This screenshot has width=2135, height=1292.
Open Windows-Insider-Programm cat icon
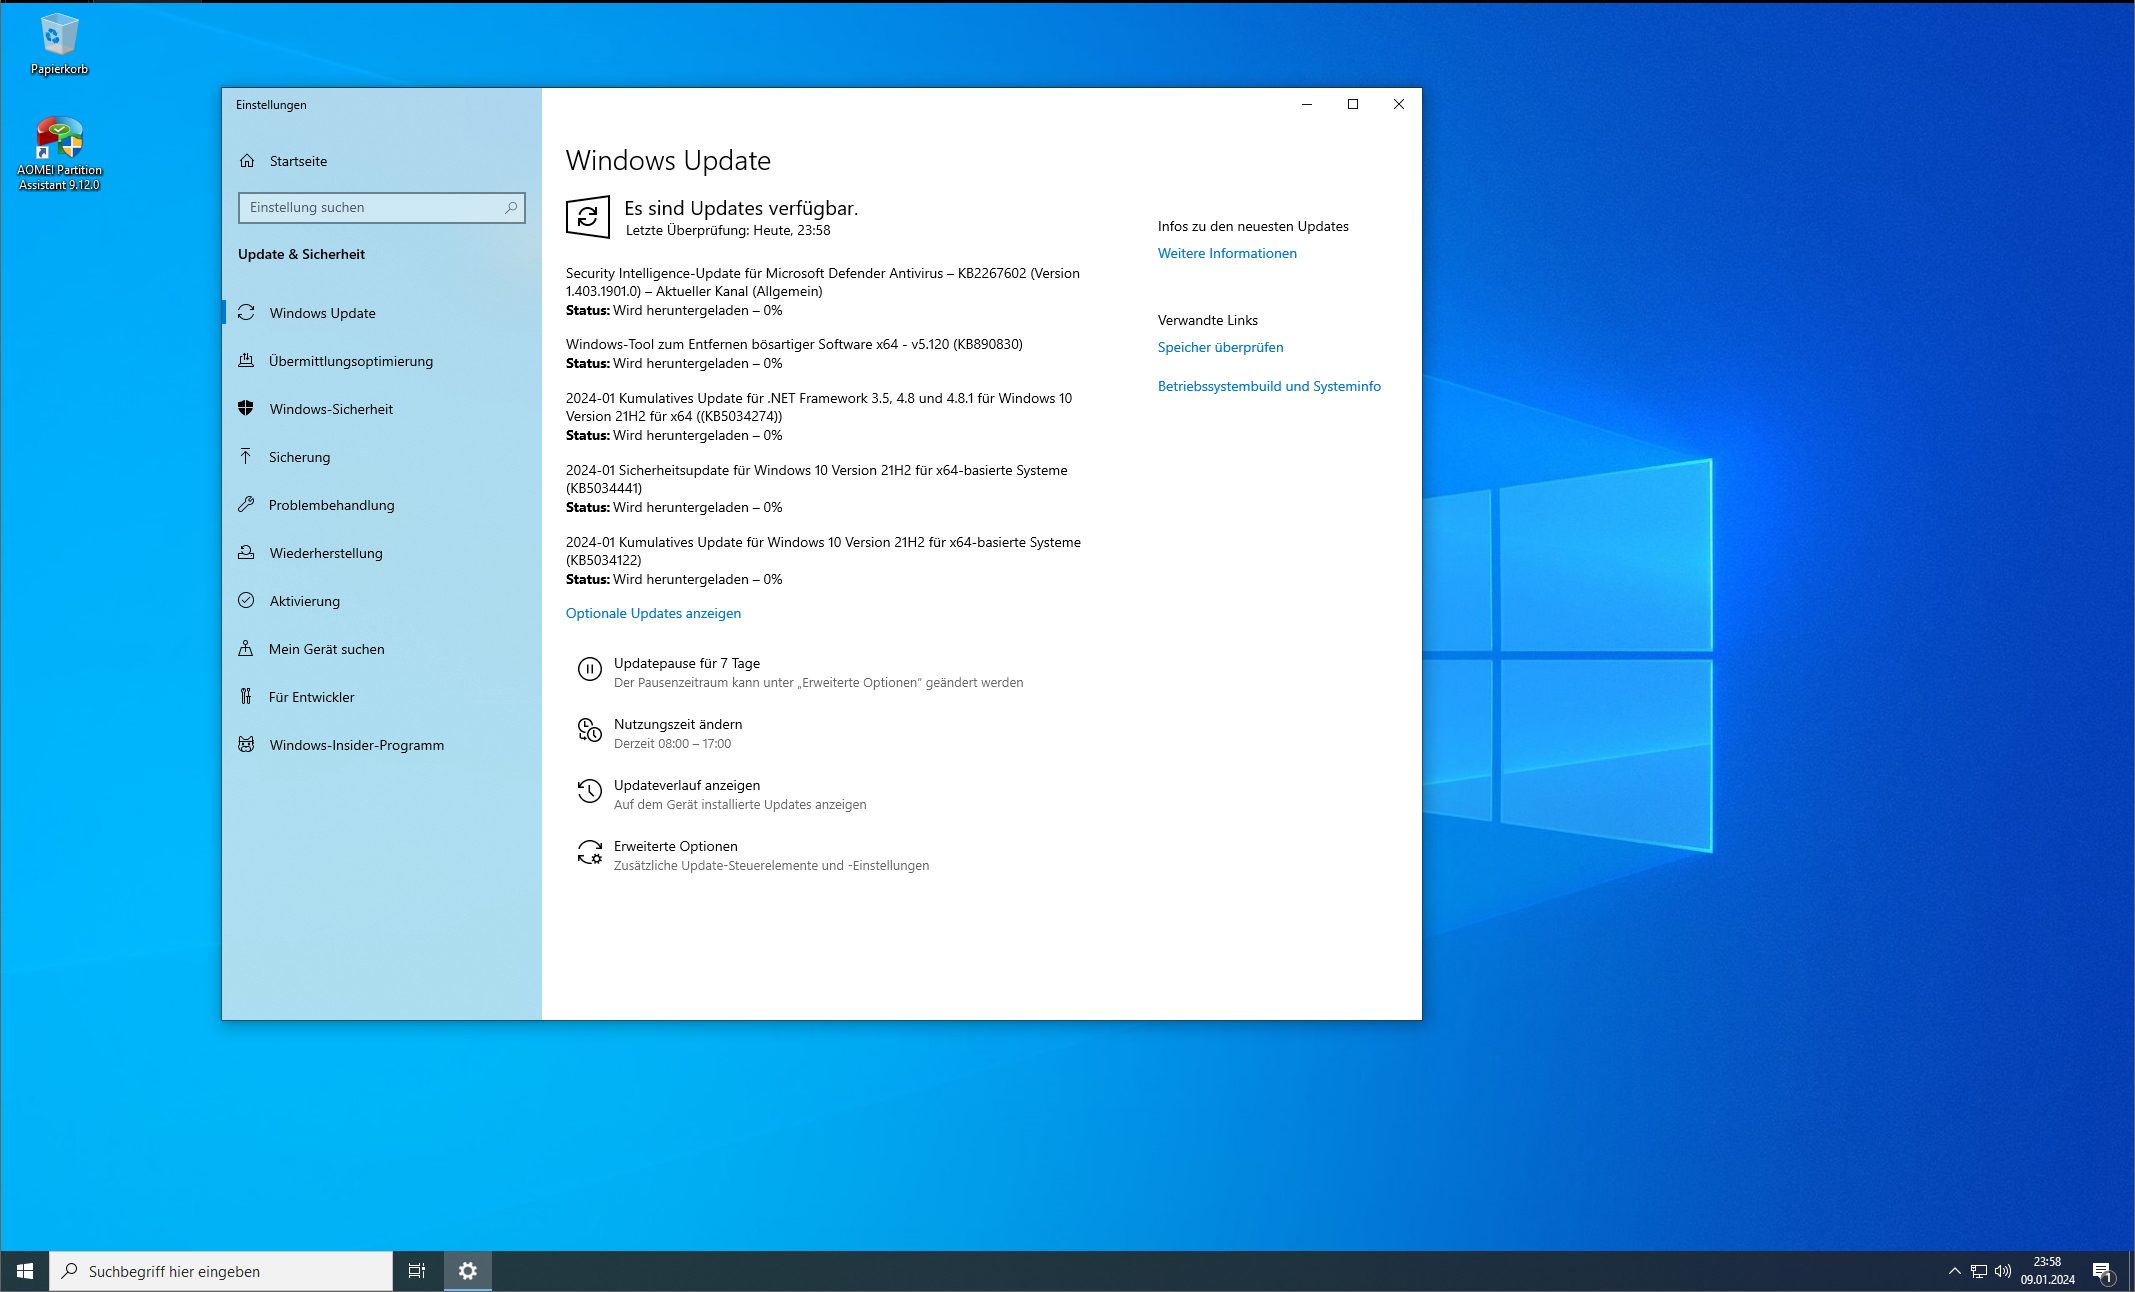coord(246,745)
